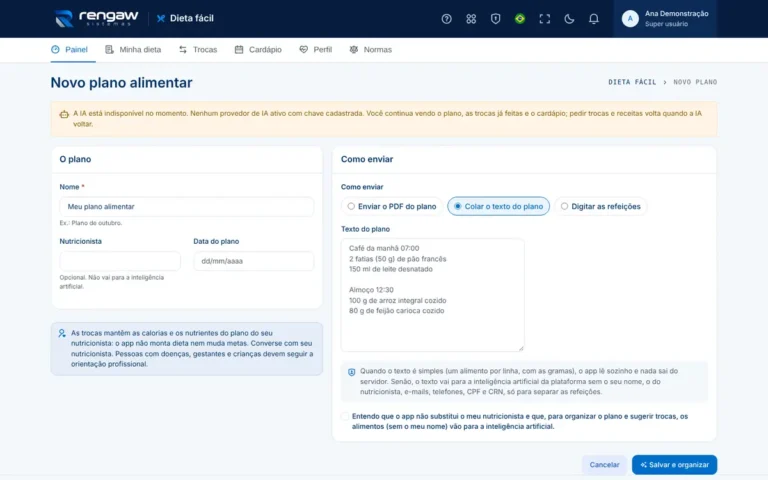Image resolution: width=768 pixels, height=480 pixels.
Task: Switch to dark mode moon icon
Action: point(569,19)
